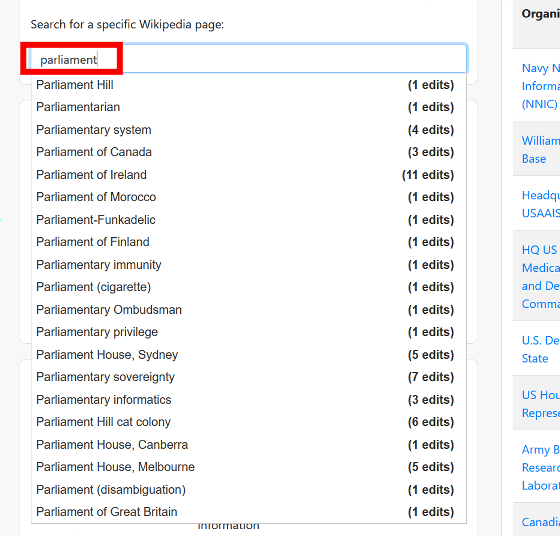The width and height of the screenshot is (560, 536).
Task: Open the US House of Representatives link
Action: pos(541,404)
